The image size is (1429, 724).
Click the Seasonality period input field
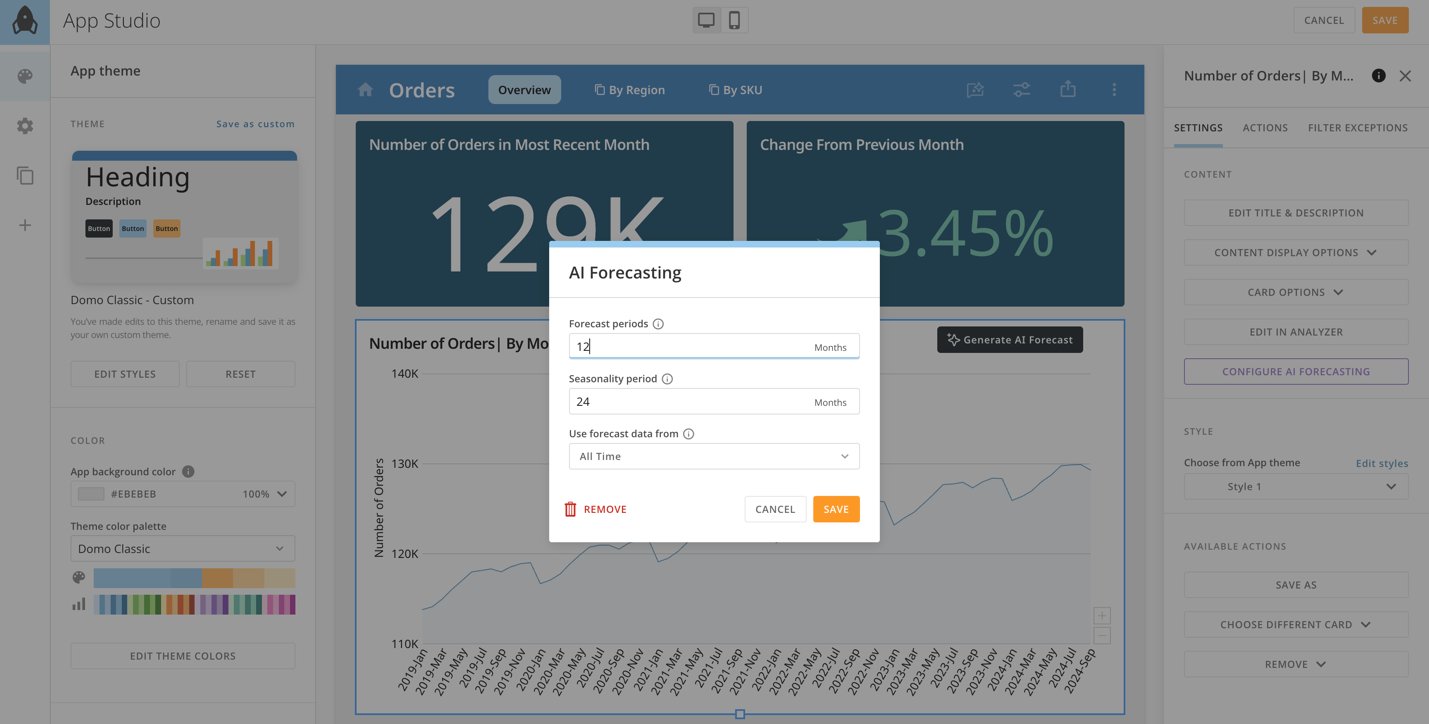point(714,402)
